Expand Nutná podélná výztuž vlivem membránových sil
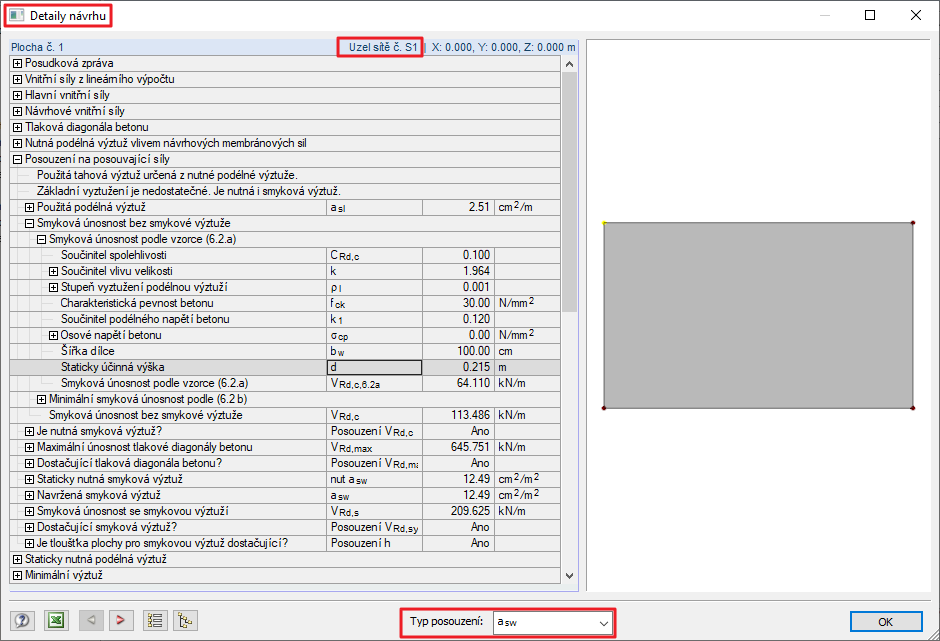Screen dimensions: 940x641 tap(17, 143)
